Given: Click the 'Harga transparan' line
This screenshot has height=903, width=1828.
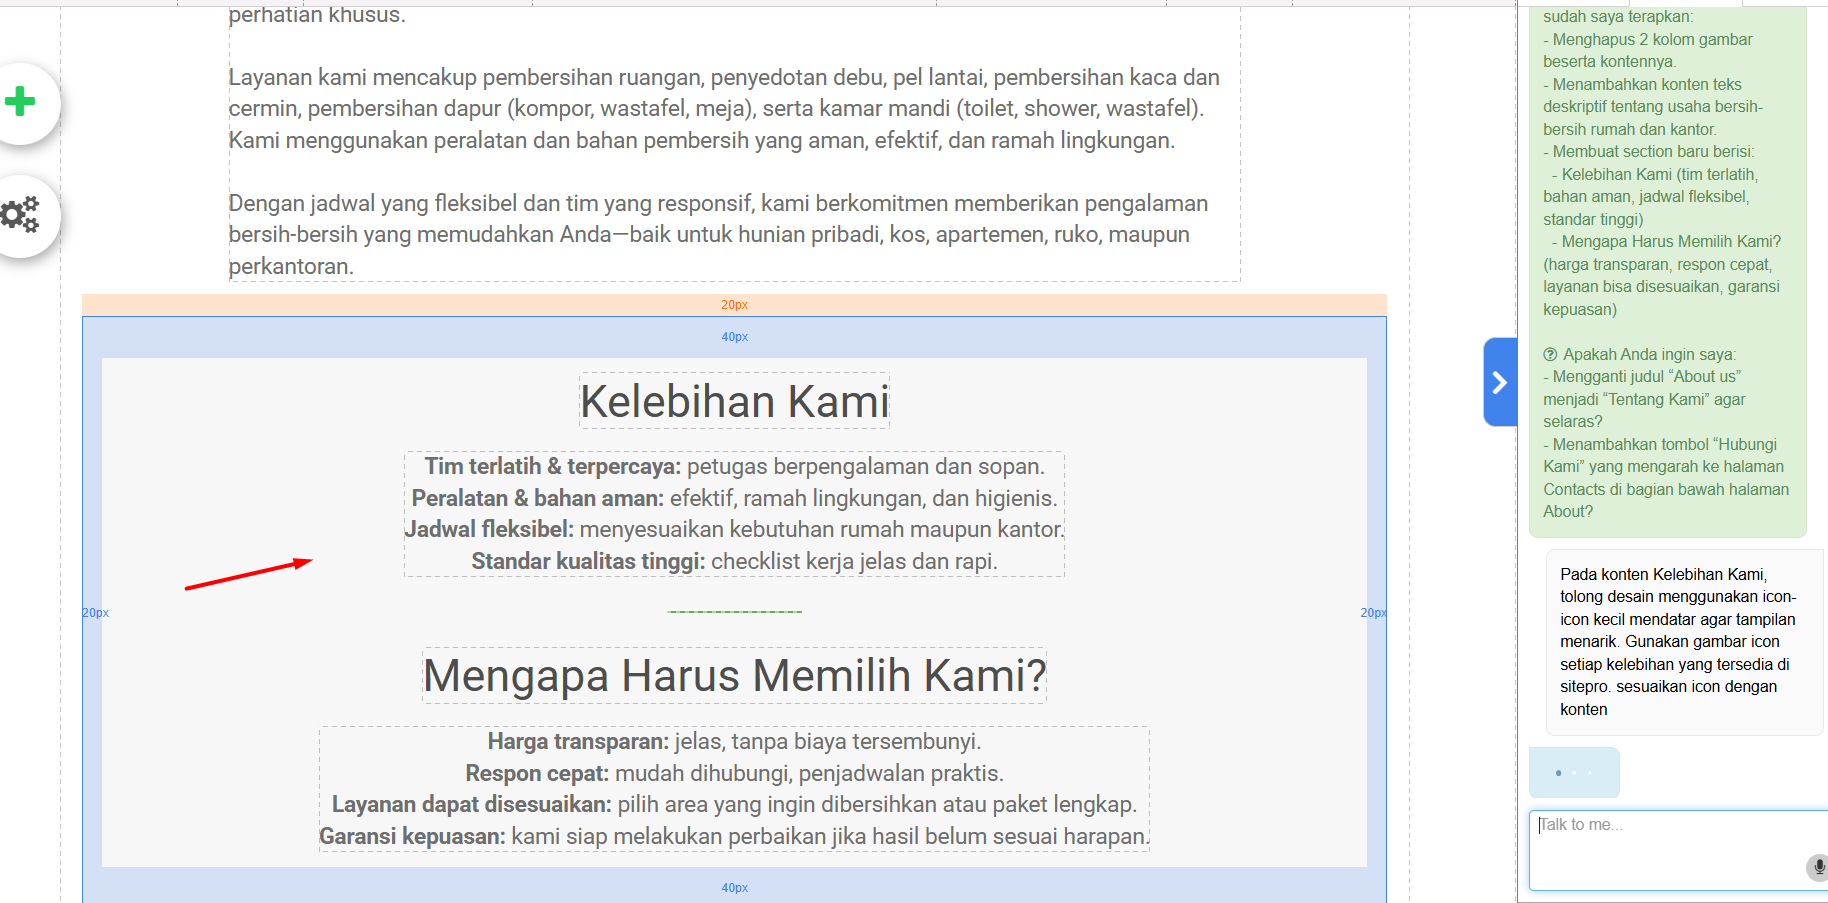Looking at the screenshot, I should pyautogui.click(x=734, y=741).
